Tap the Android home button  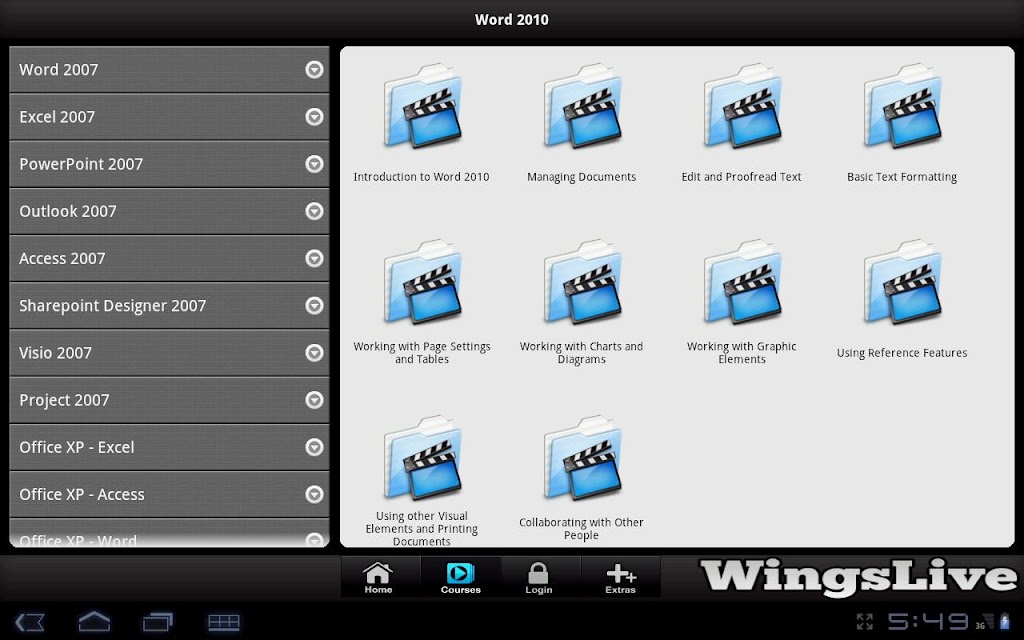[x=94, y=621]
